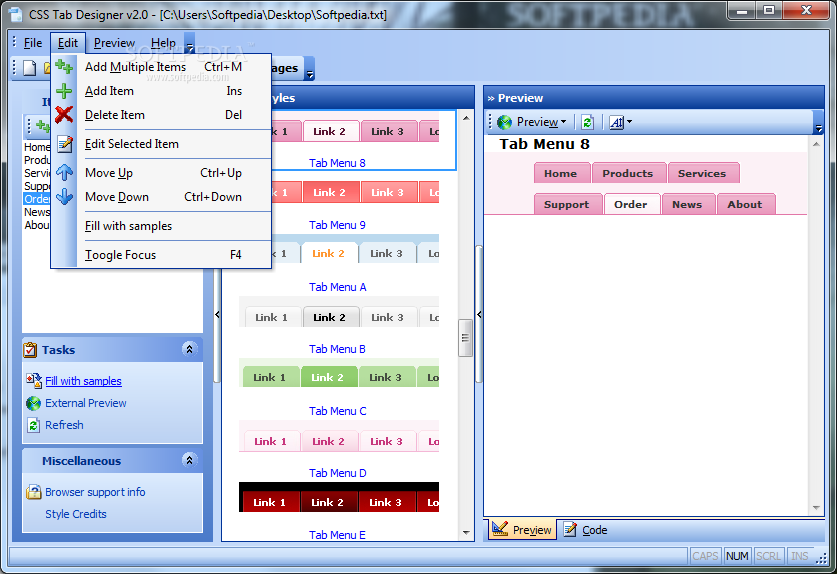The height and width of the screenshot is (574, 837).
Task: Open the Preview menu
Action: (114, 43)
